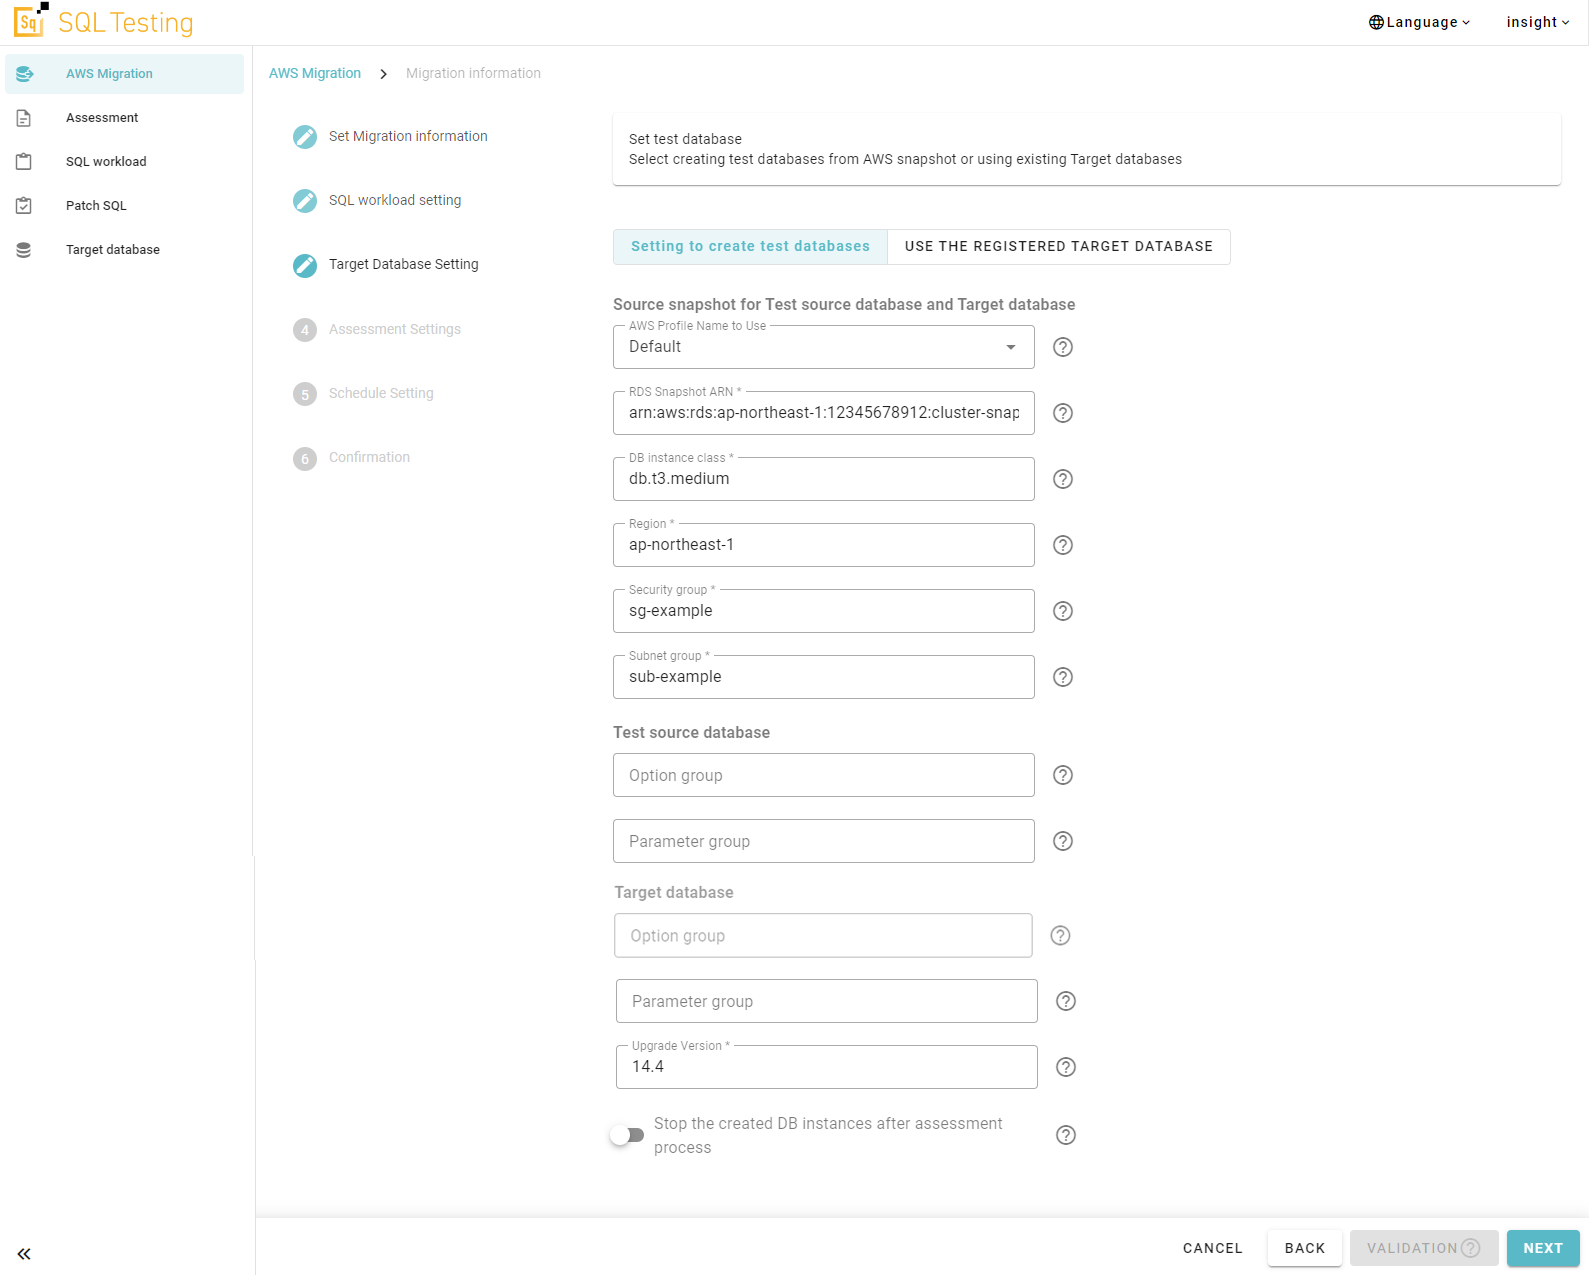Click Test source database Parameter group field
Screen dimensions: 1589x1275
(824, 841)
